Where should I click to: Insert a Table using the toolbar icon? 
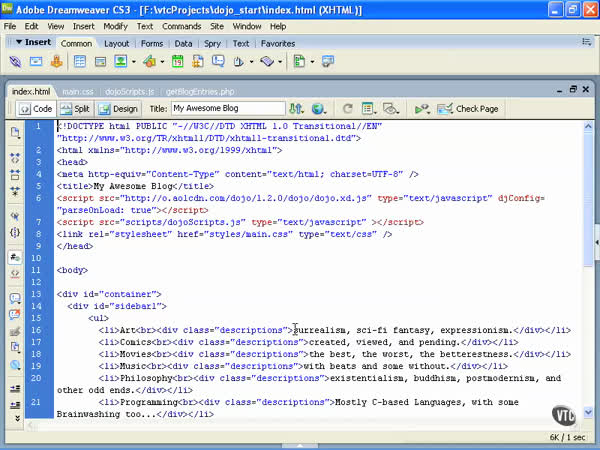coord(79,61)
